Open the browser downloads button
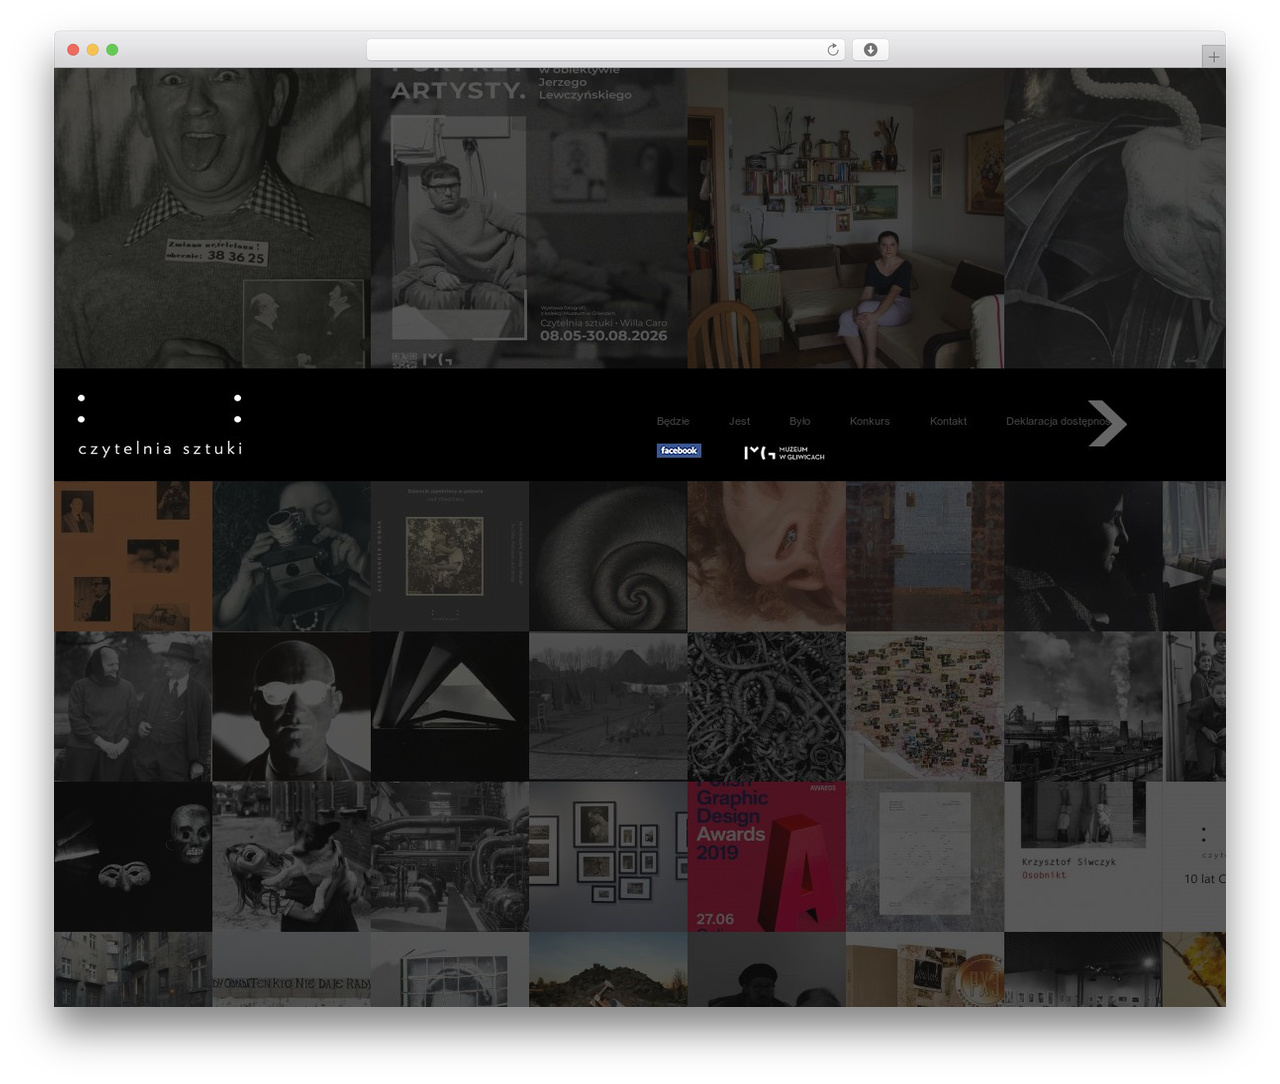1280x1084 pixels. (x=870, y=50)
